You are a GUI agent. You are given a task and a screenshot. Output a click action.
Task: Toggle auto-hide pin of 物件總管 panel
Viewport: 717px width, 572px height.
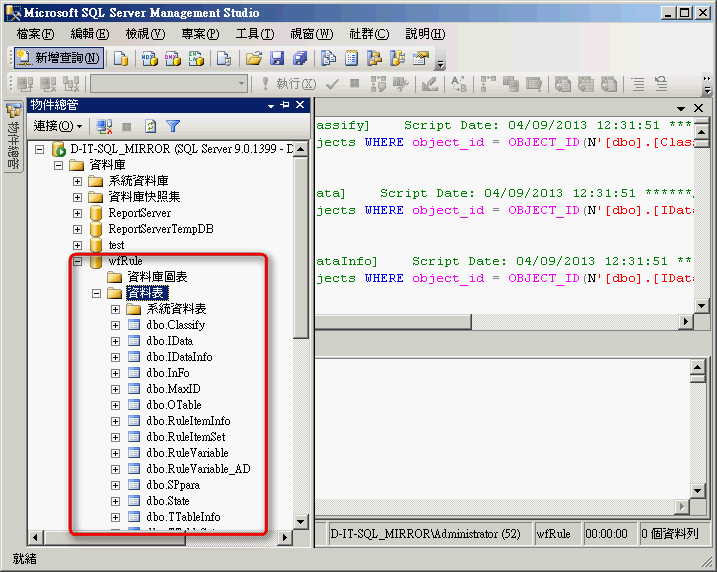[285, 105]
